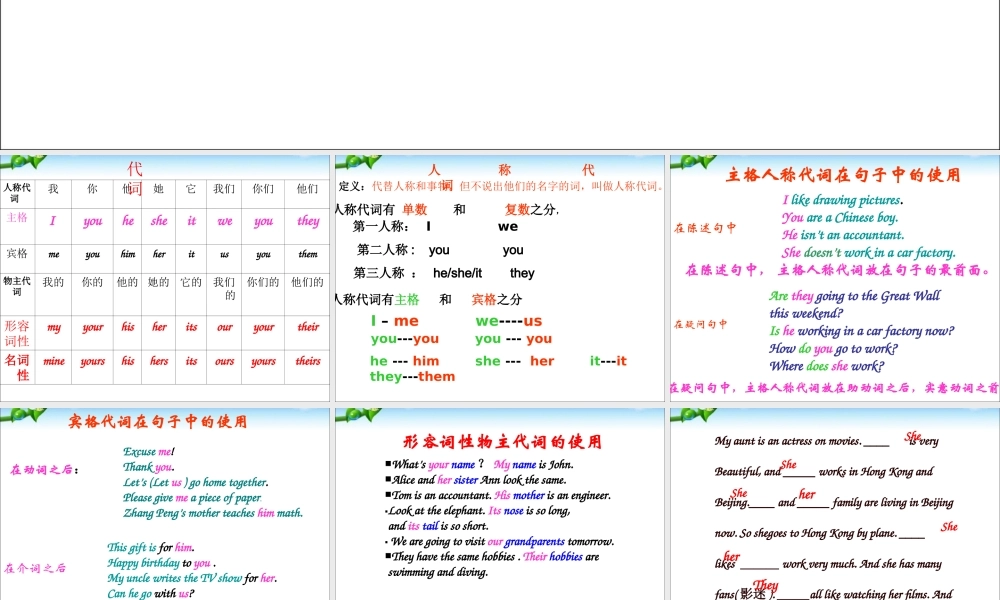
Task: Click 'We are going to visit our grandparents tomorrow.'
Action: pyautogui.click(x=500, y=541)
